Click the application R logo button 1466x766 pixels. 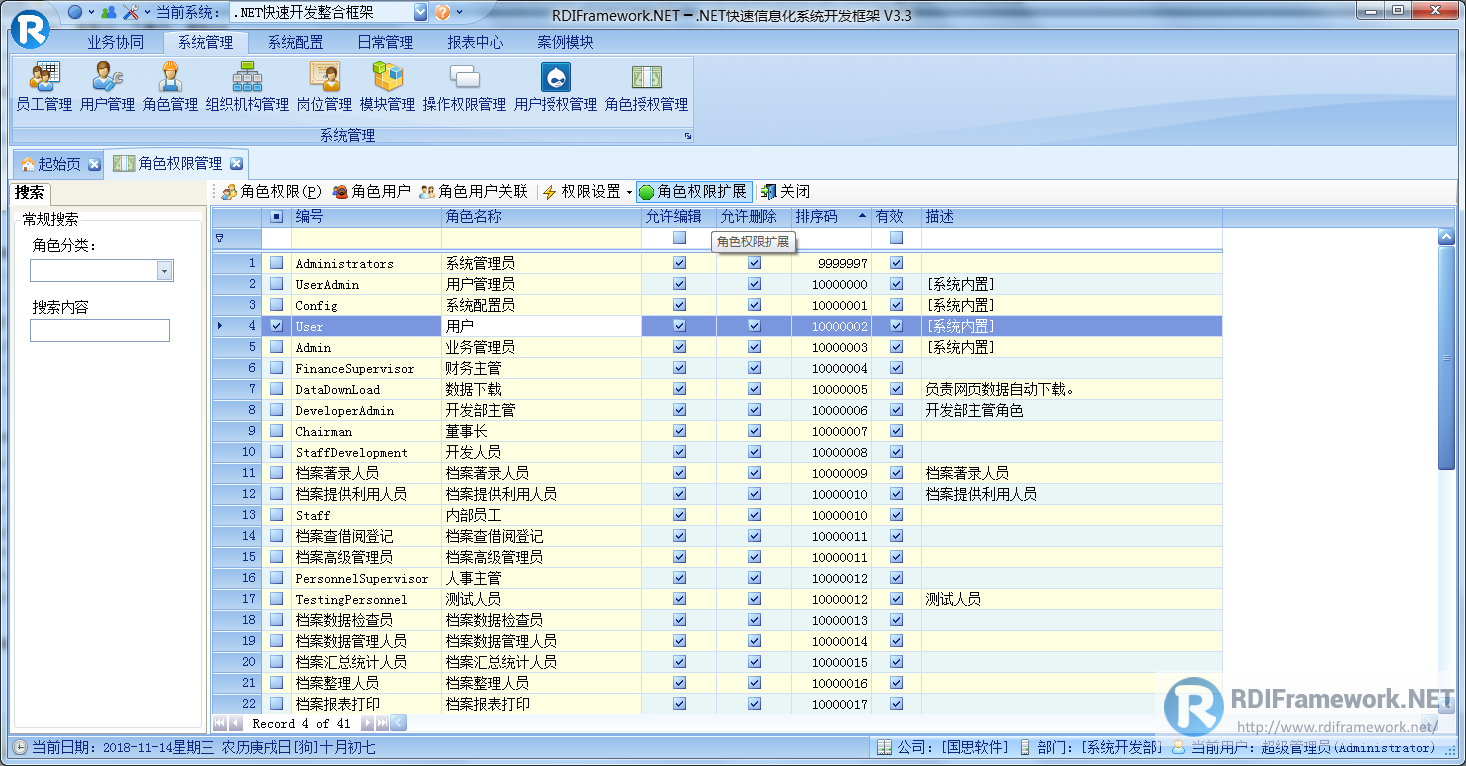(x=29, y=28)
